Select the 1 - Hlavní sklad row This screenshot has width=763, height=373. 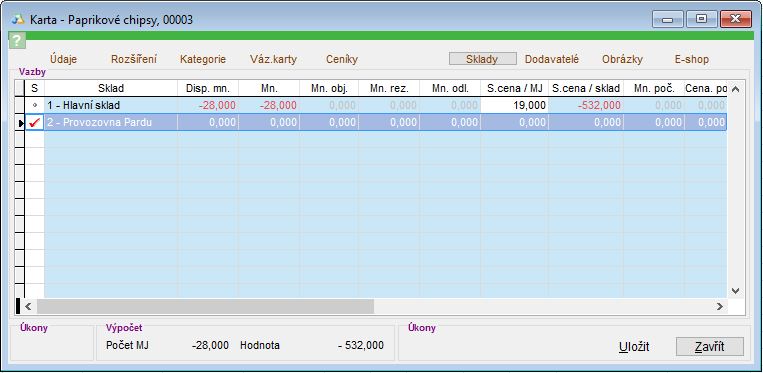(376, 105)
